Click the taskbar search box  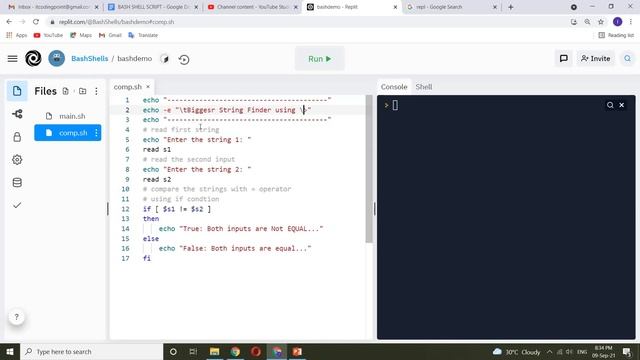tap(91, 351)
